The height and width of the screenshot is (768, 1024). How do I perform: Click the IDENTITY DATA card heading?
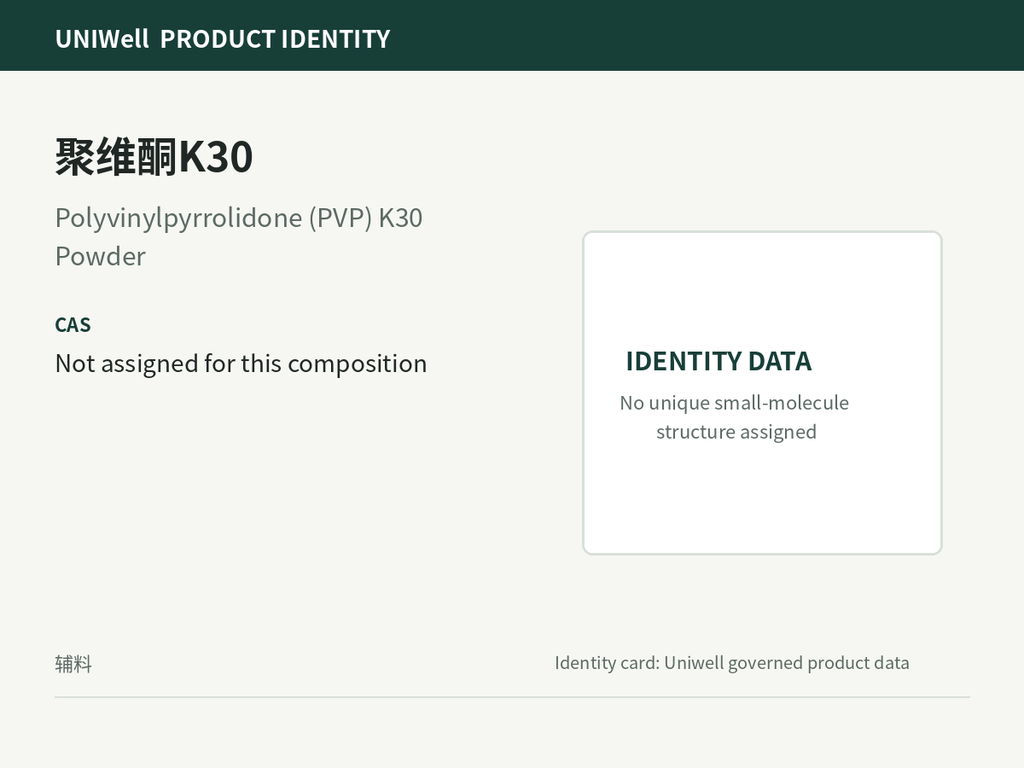(x=718, y=361)
